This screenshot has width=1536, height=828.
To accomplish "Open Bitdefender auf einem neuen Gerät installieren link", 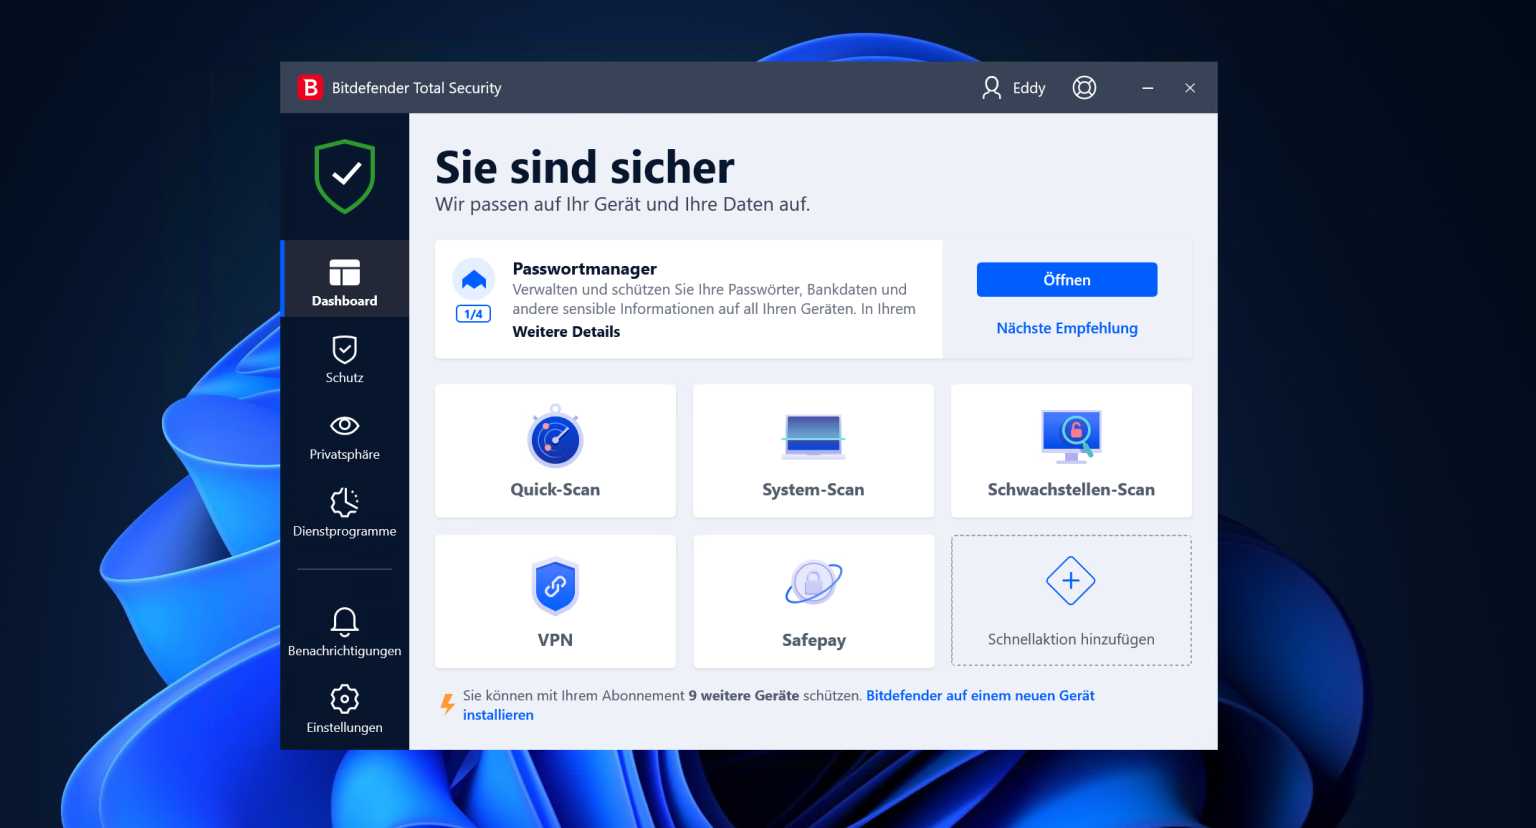I will (980, 695).
